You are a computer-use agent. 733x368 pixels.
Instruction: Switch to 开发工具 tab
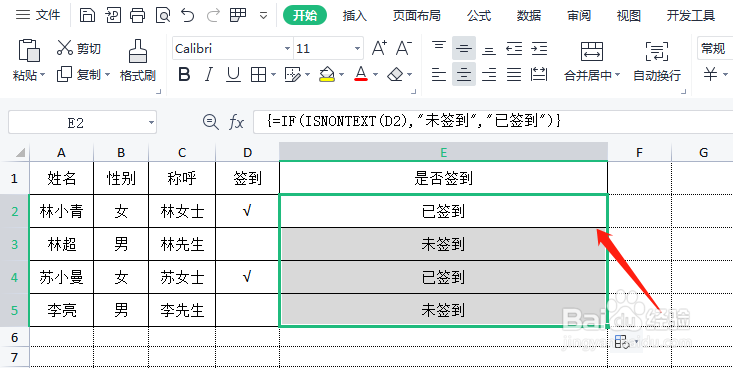pos(691,15)
